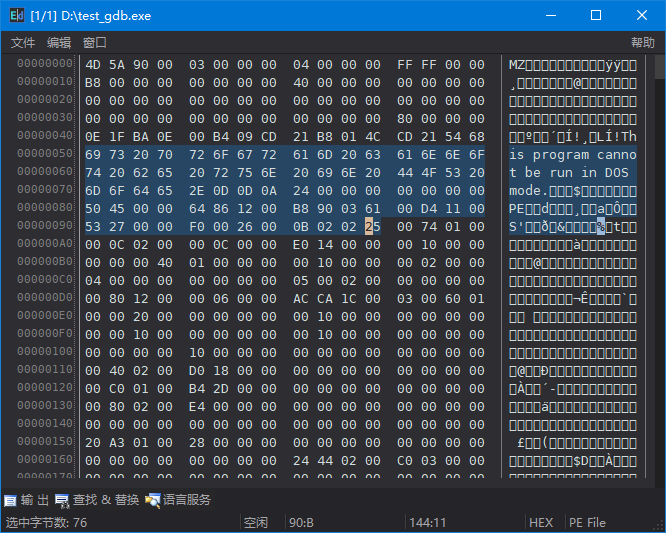The width and height of the screenshot is (666, 533).
Task: Open the 文件 menu
Action: 23,42
